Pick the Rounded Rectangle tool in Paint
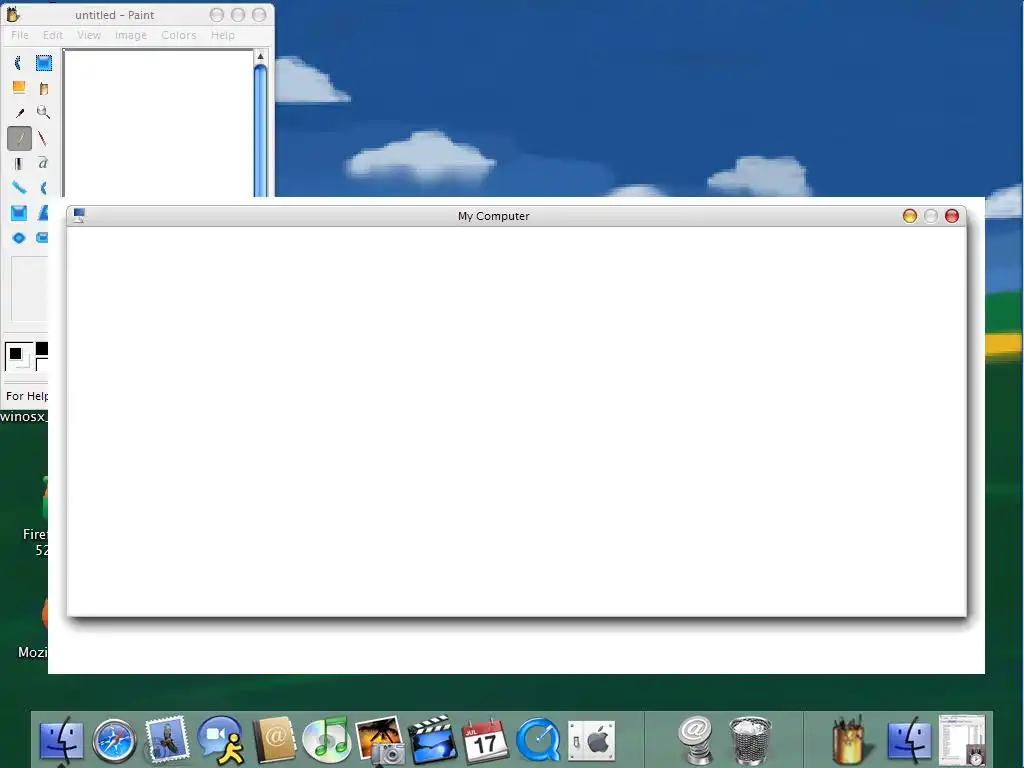Image resolution: width=1024 pixels, height=768 pixels. pos(42,238)
